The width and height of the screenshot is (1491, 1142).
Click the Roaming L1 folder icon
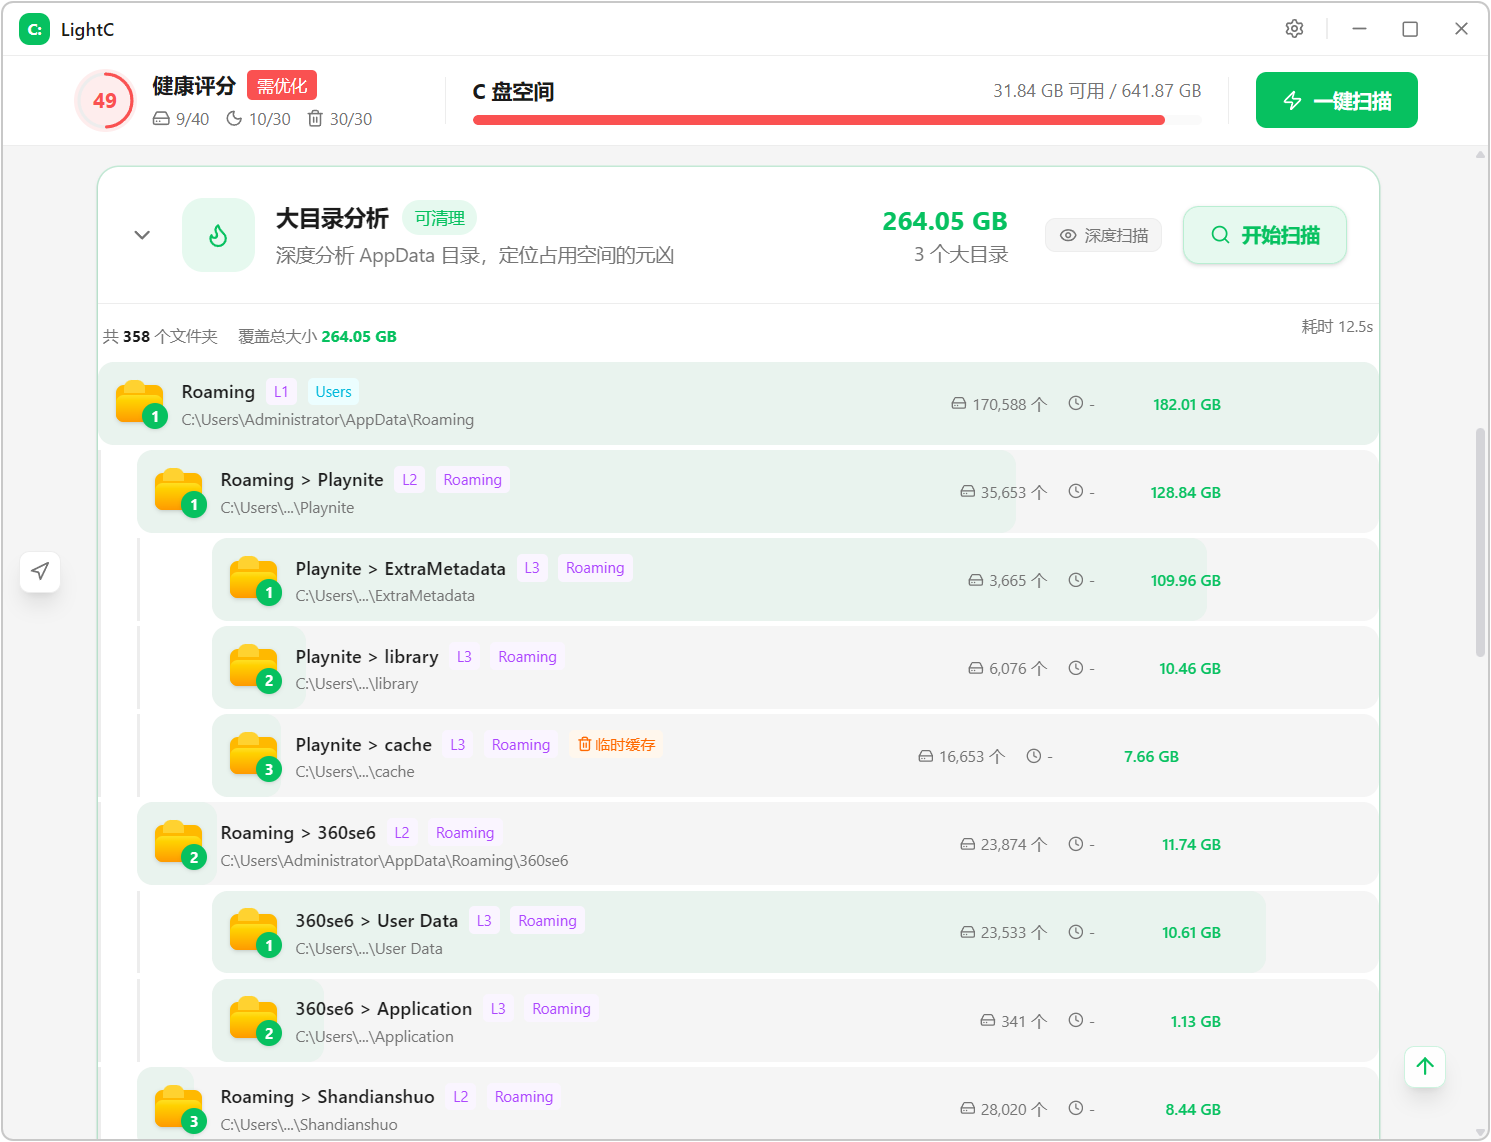[x=140, y=403]
